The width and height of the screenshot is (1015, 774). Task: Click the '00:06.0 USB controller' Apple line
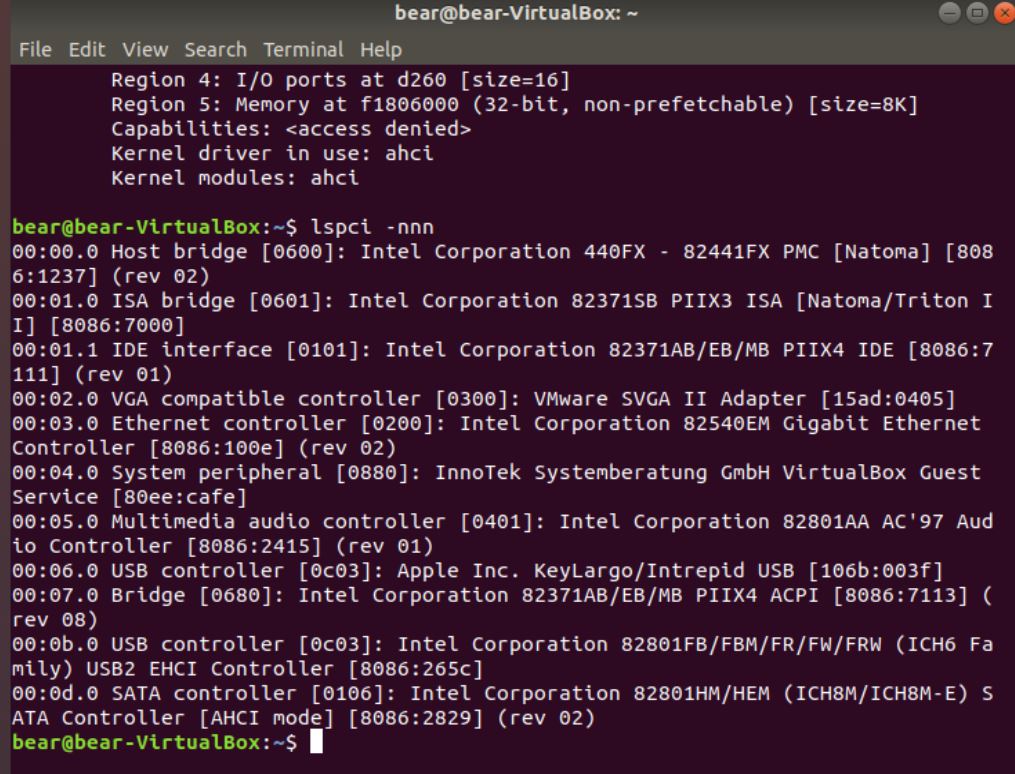(x=477, y=571)
